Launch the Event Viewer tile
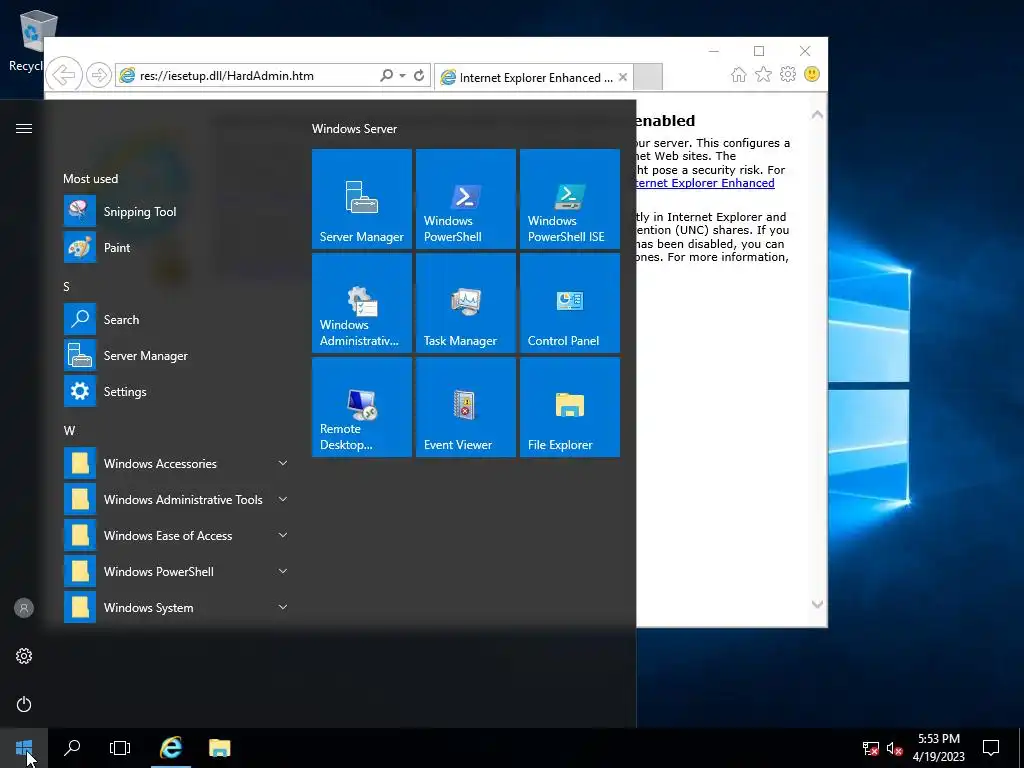The image size is (1024, 768). [x=466, y=407]
